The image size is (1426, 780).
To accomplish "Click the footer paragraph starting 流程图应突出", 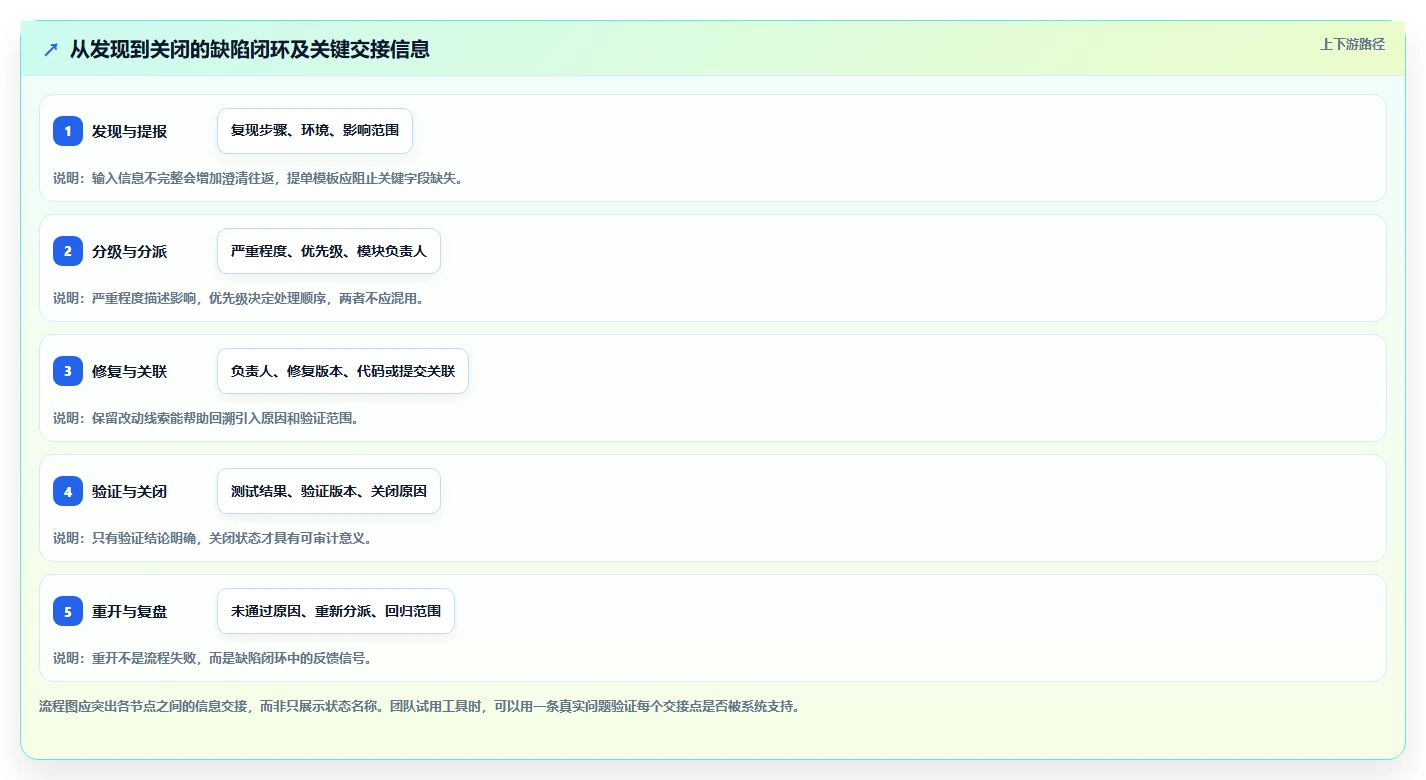I will click(x=420, y=706).
